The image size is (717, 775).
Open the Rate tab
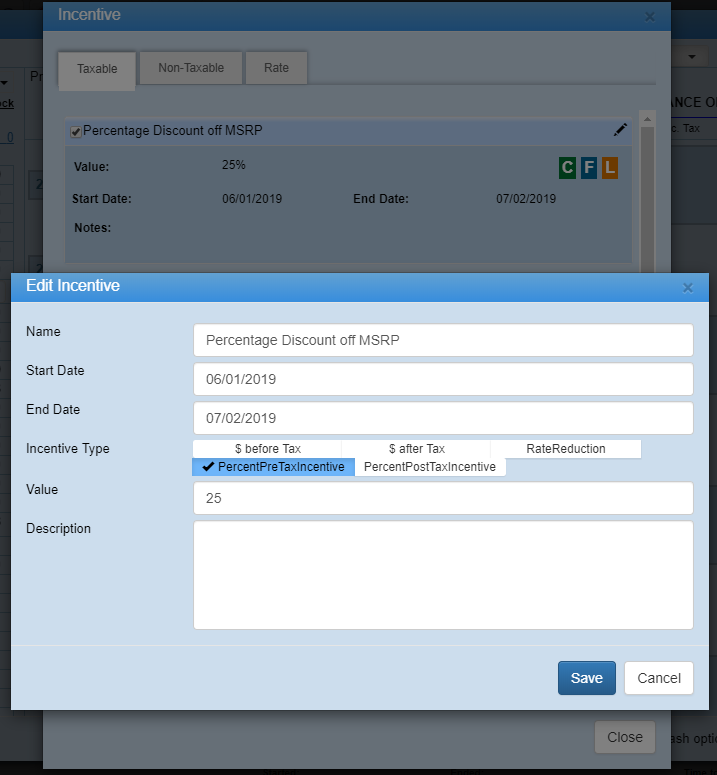(x=276, y=68)
